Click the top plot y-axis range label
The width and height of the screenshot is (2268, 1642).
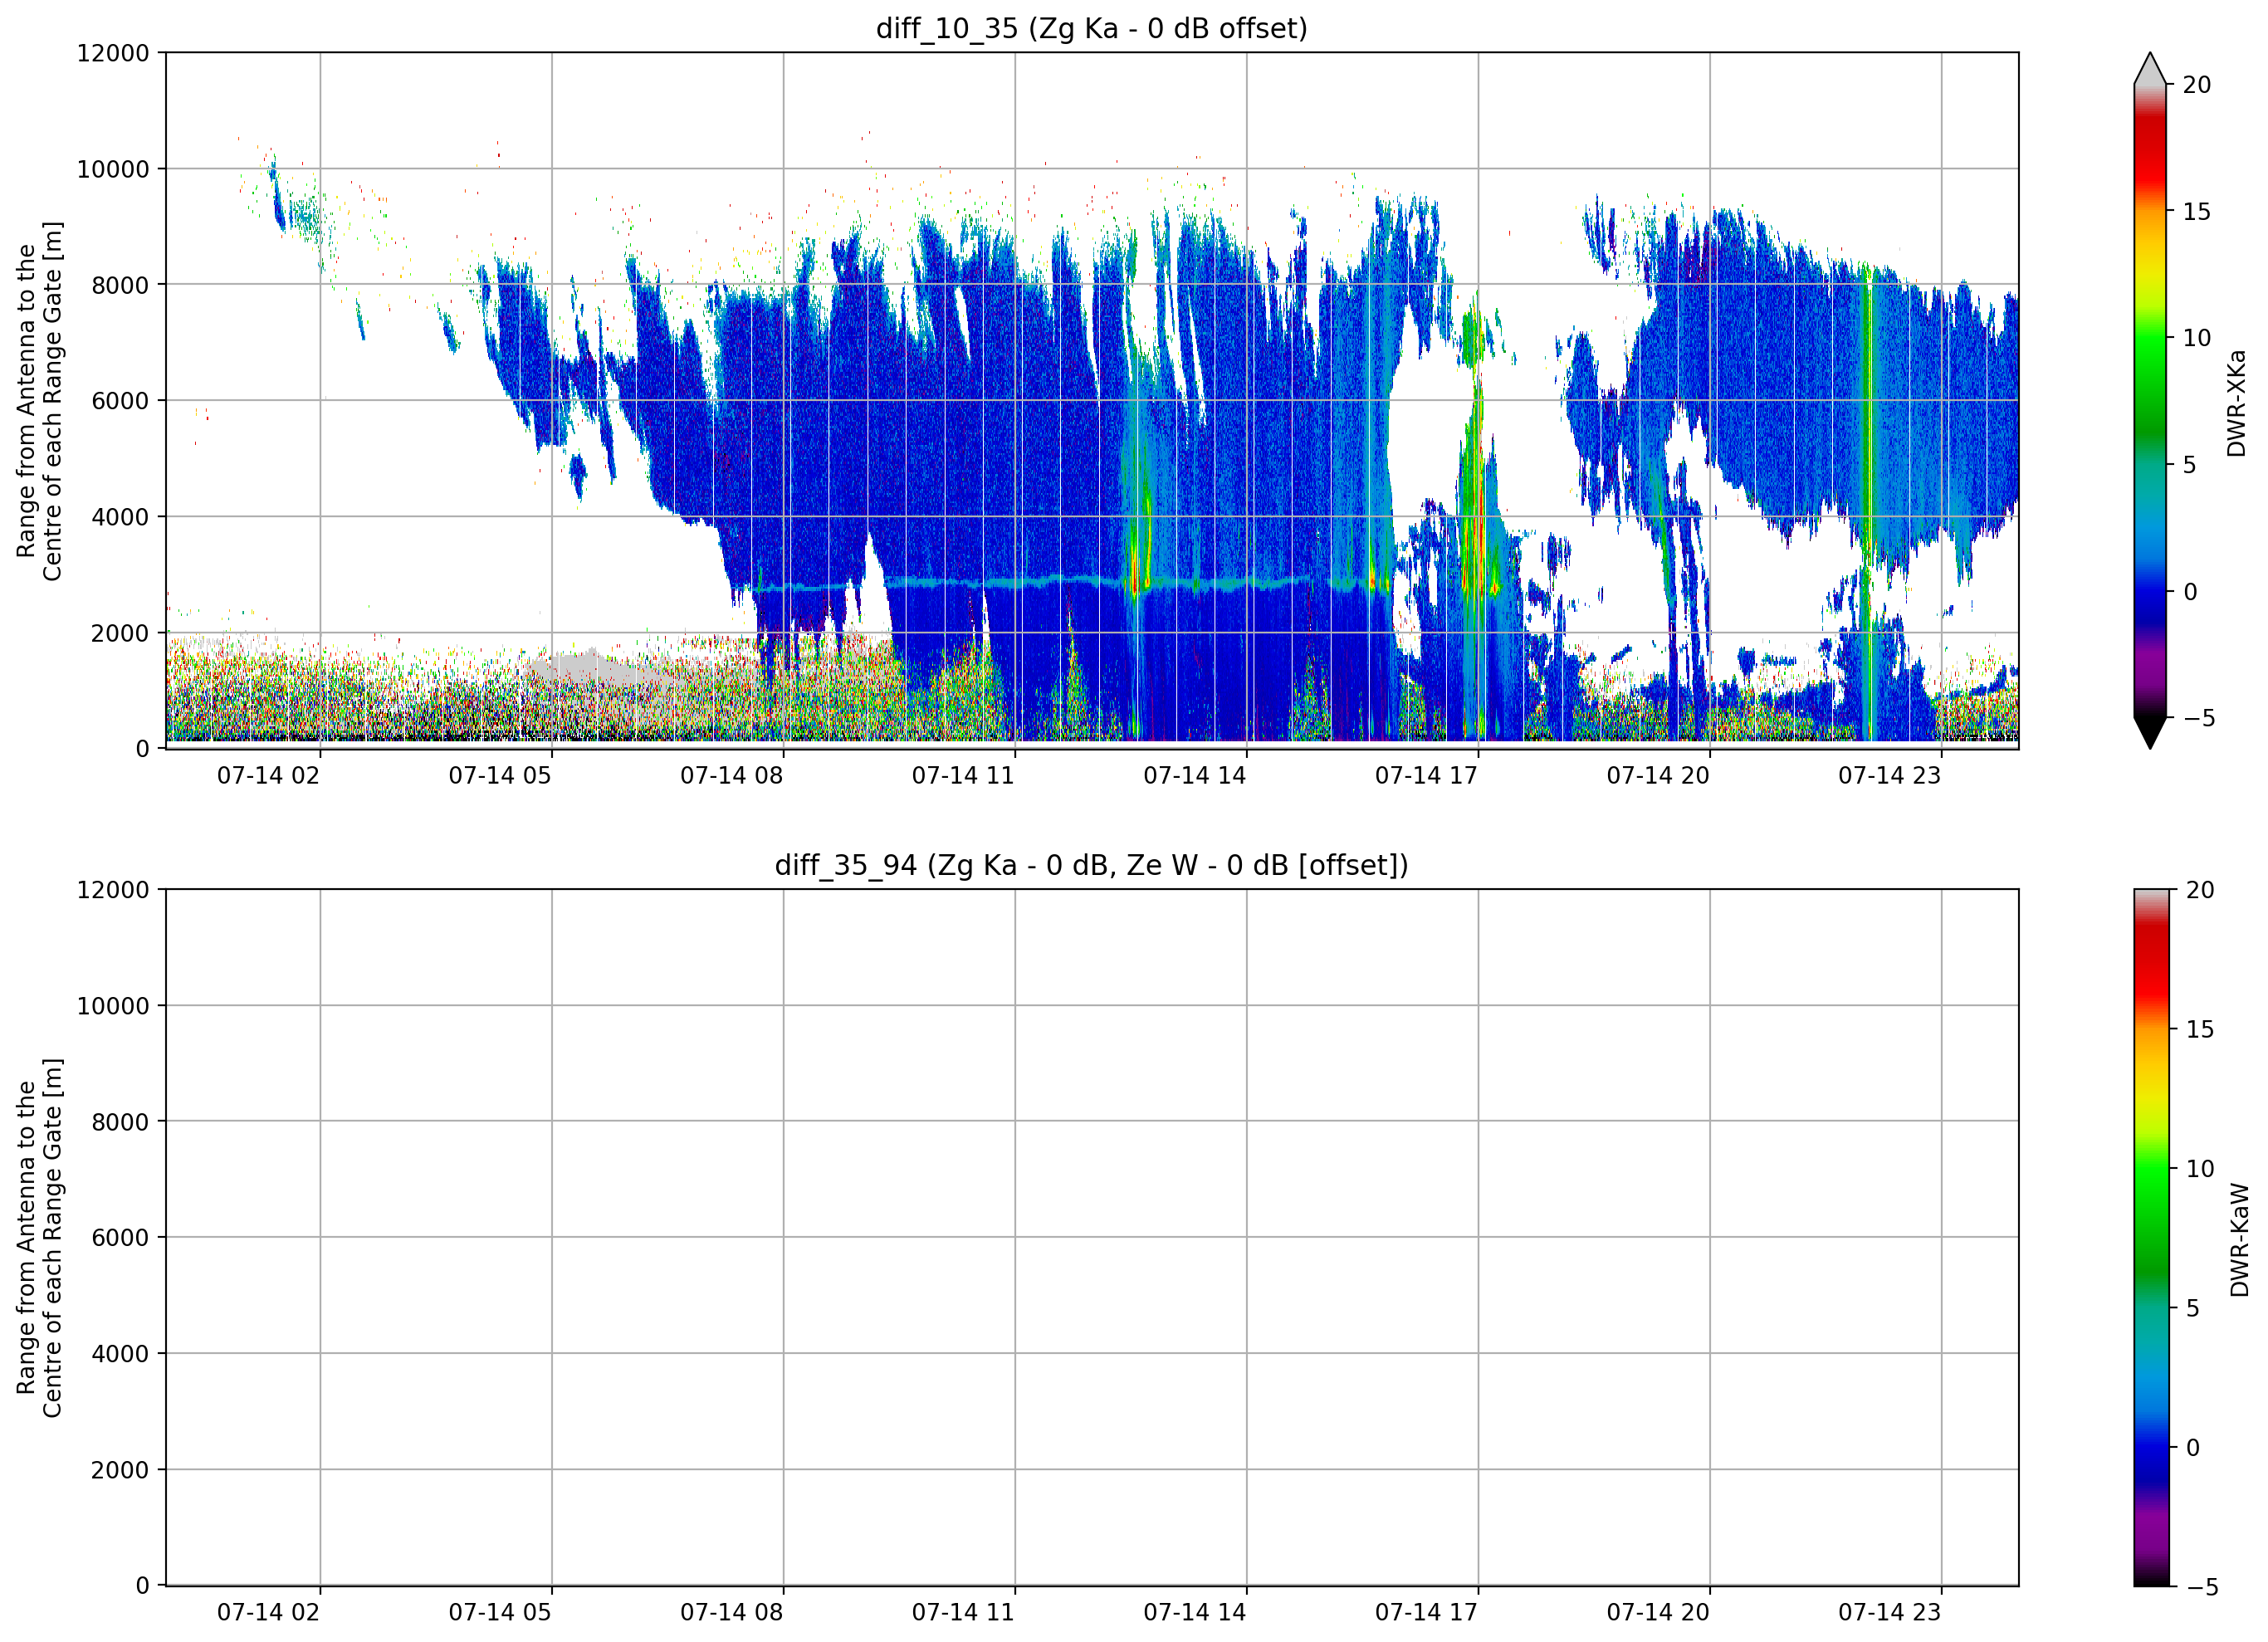(x=39, y=401)
